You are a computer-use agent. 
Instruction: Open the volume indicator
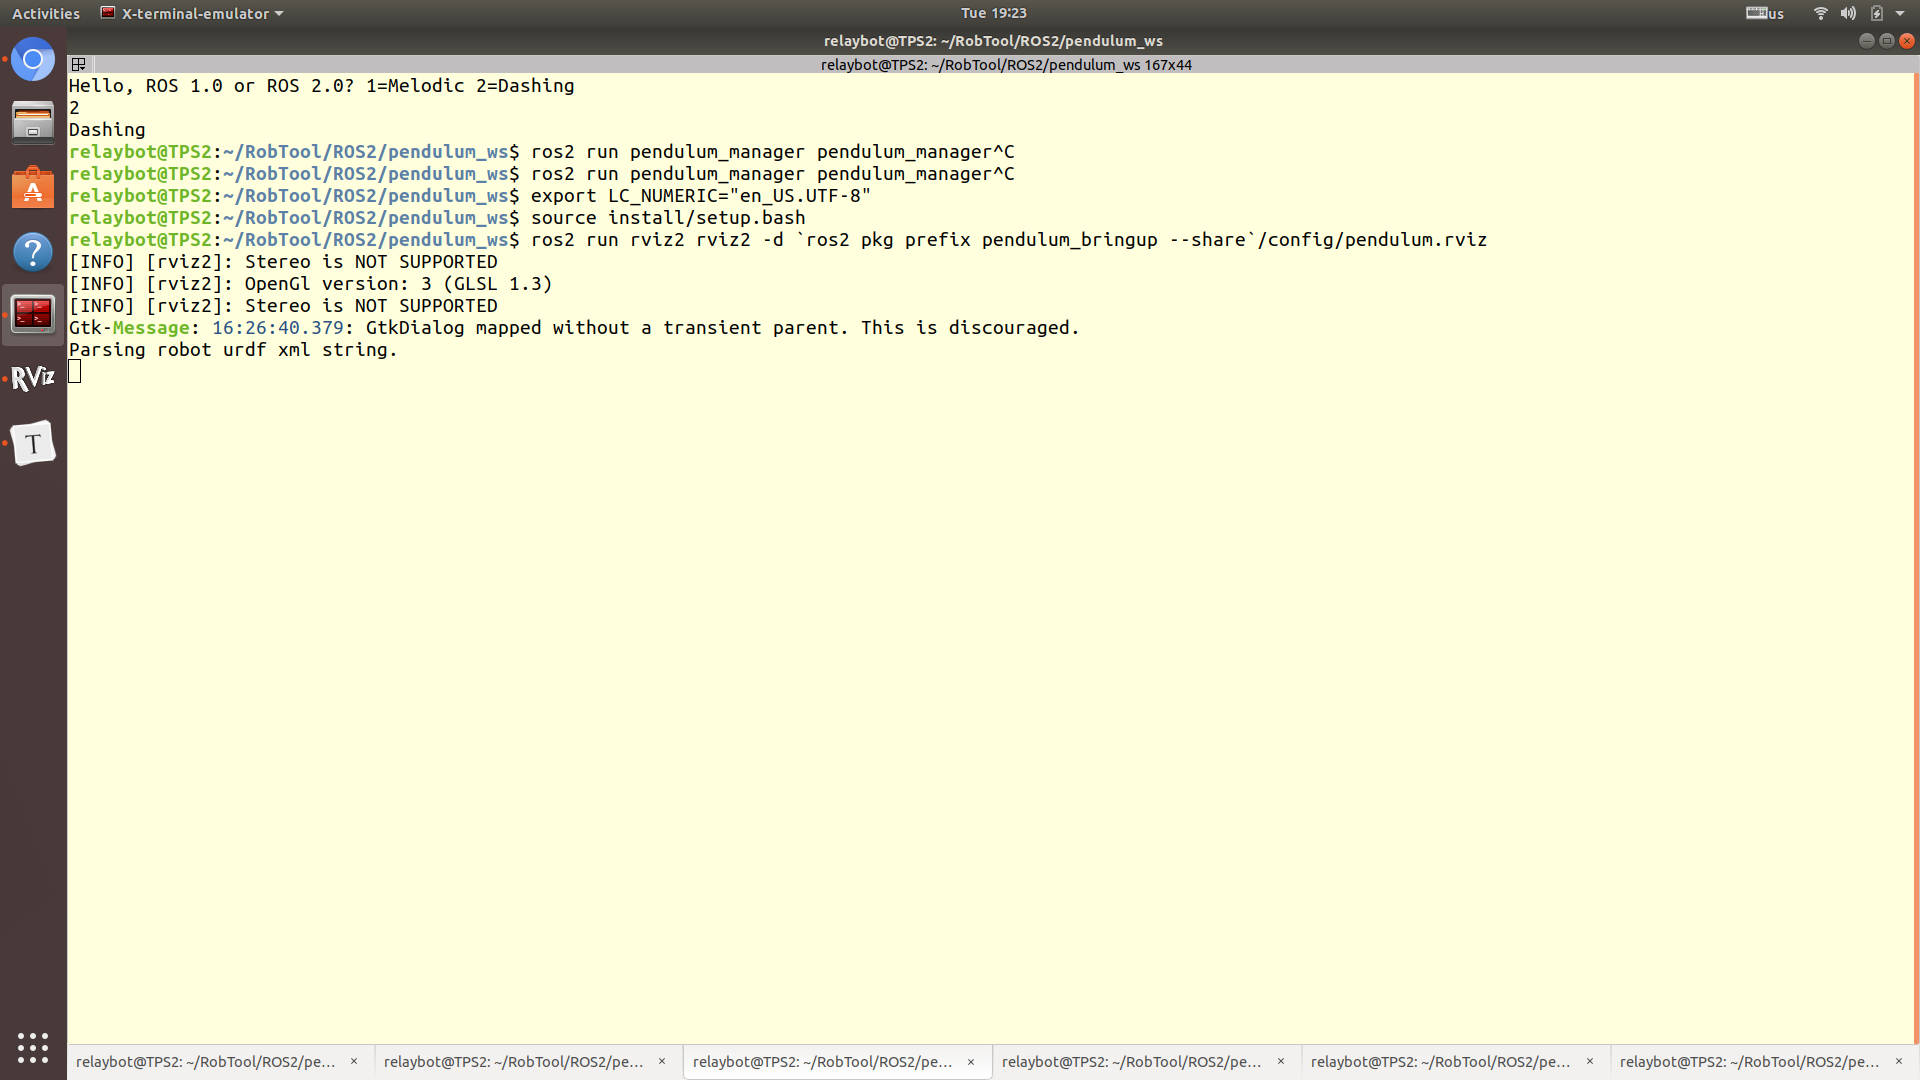pos(1848,13)
